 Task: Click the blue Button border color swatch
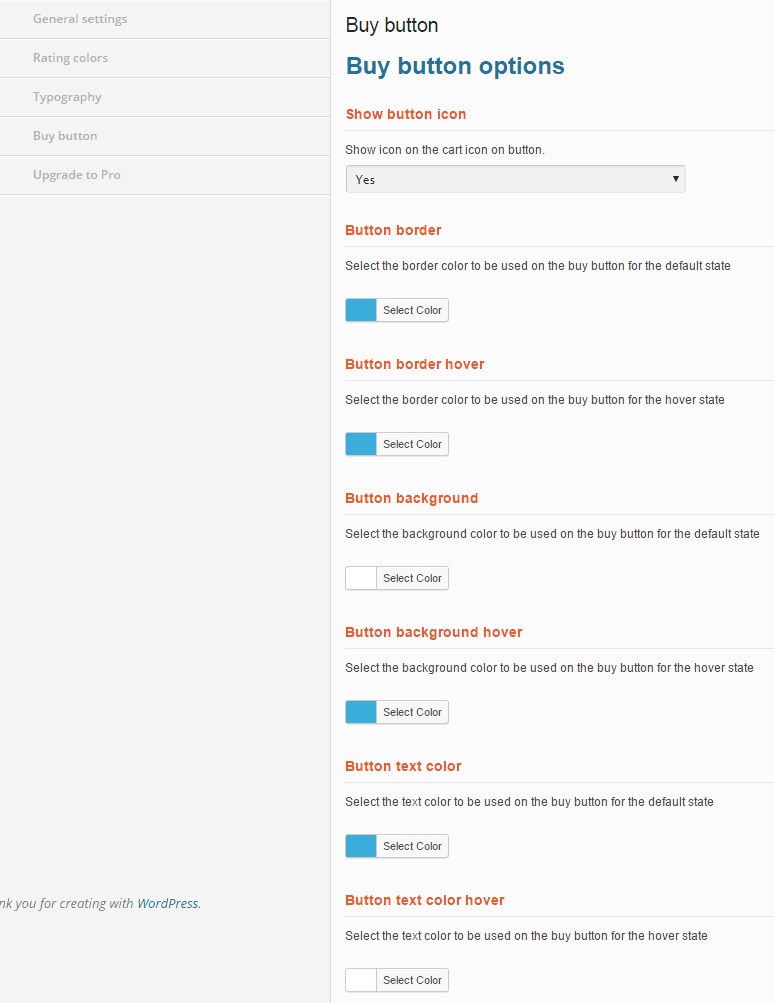[x=361, y=310]
